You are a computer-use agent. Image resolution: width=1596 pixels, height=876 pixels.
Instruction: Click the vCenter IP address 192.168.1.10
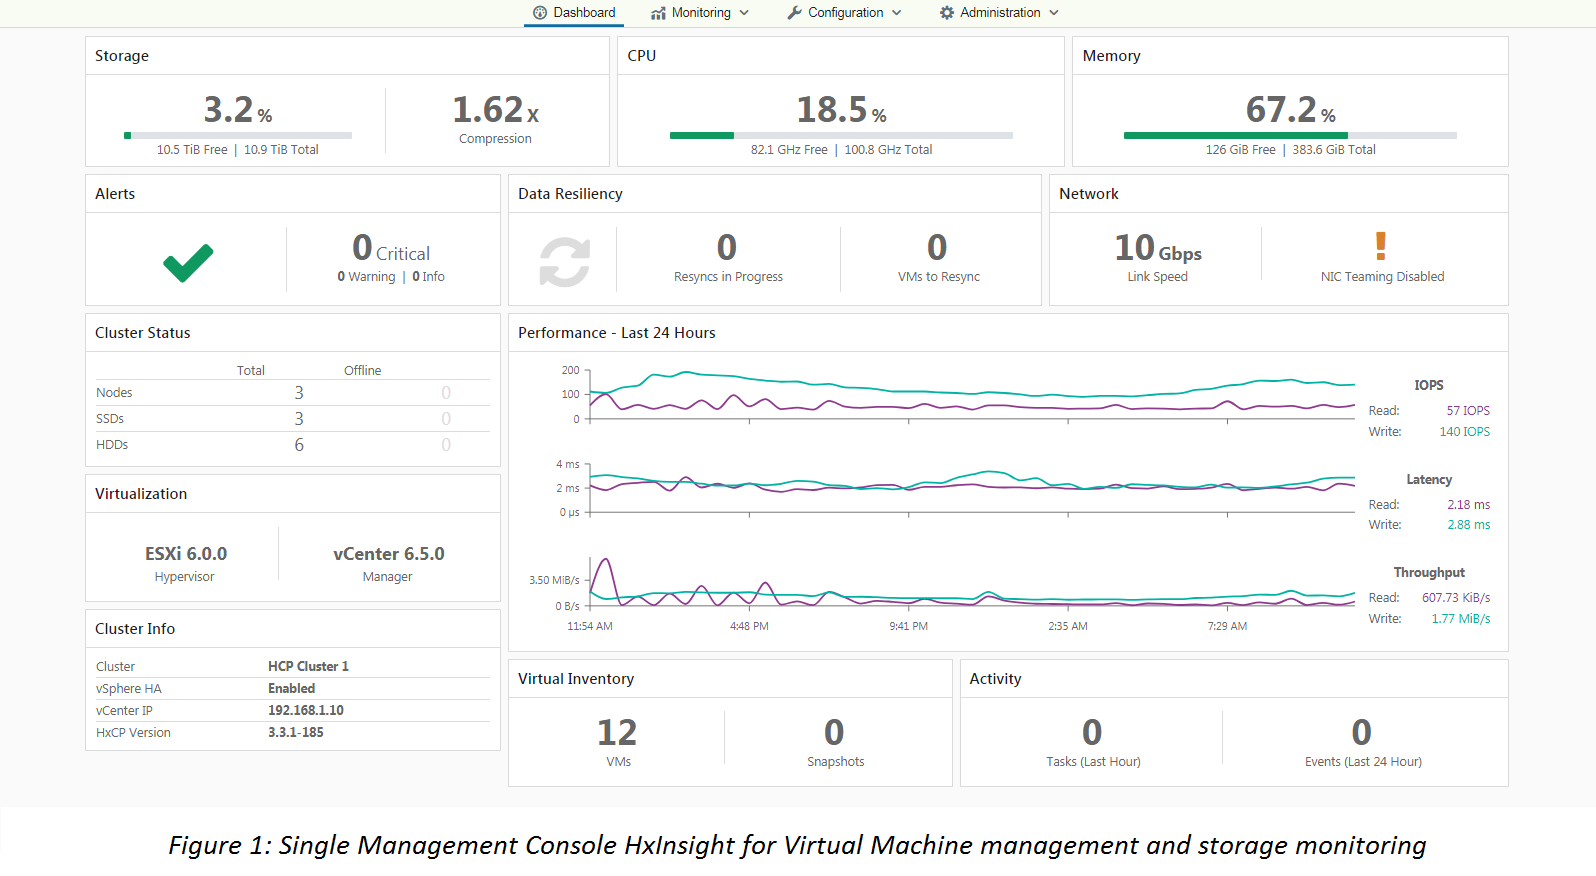pyautogui.click(x=306, y=710)
